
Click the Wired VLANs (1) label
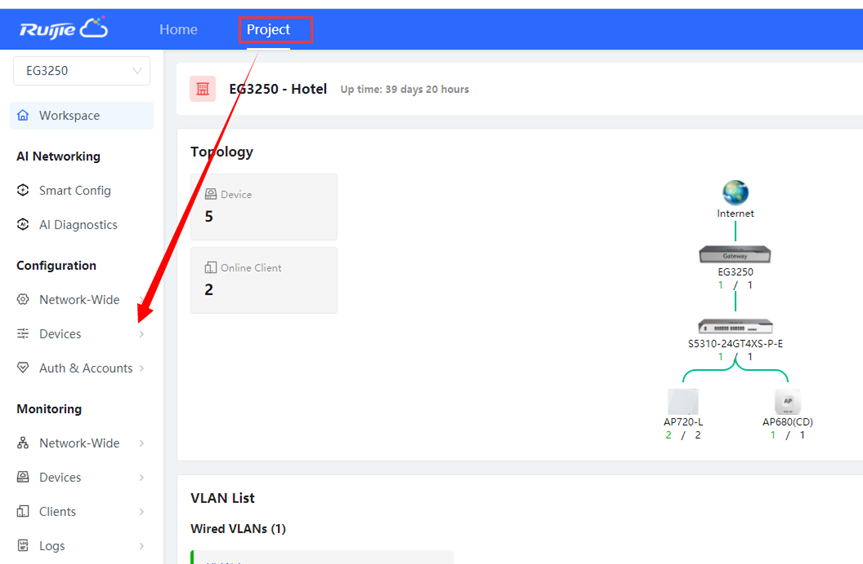(238, 529)
